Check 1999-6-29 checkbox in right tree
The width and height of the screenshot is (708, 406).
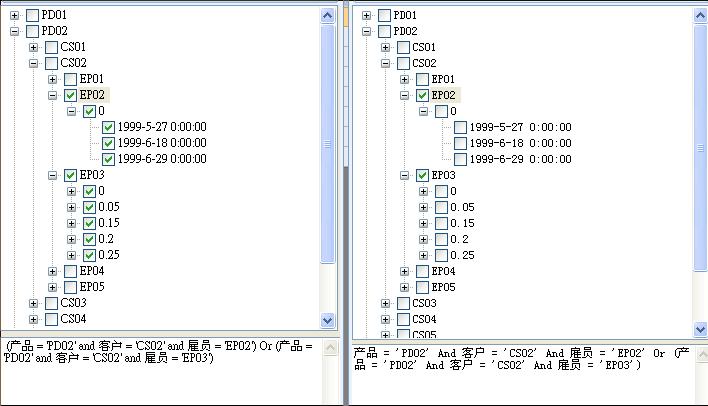pos(460,159)
